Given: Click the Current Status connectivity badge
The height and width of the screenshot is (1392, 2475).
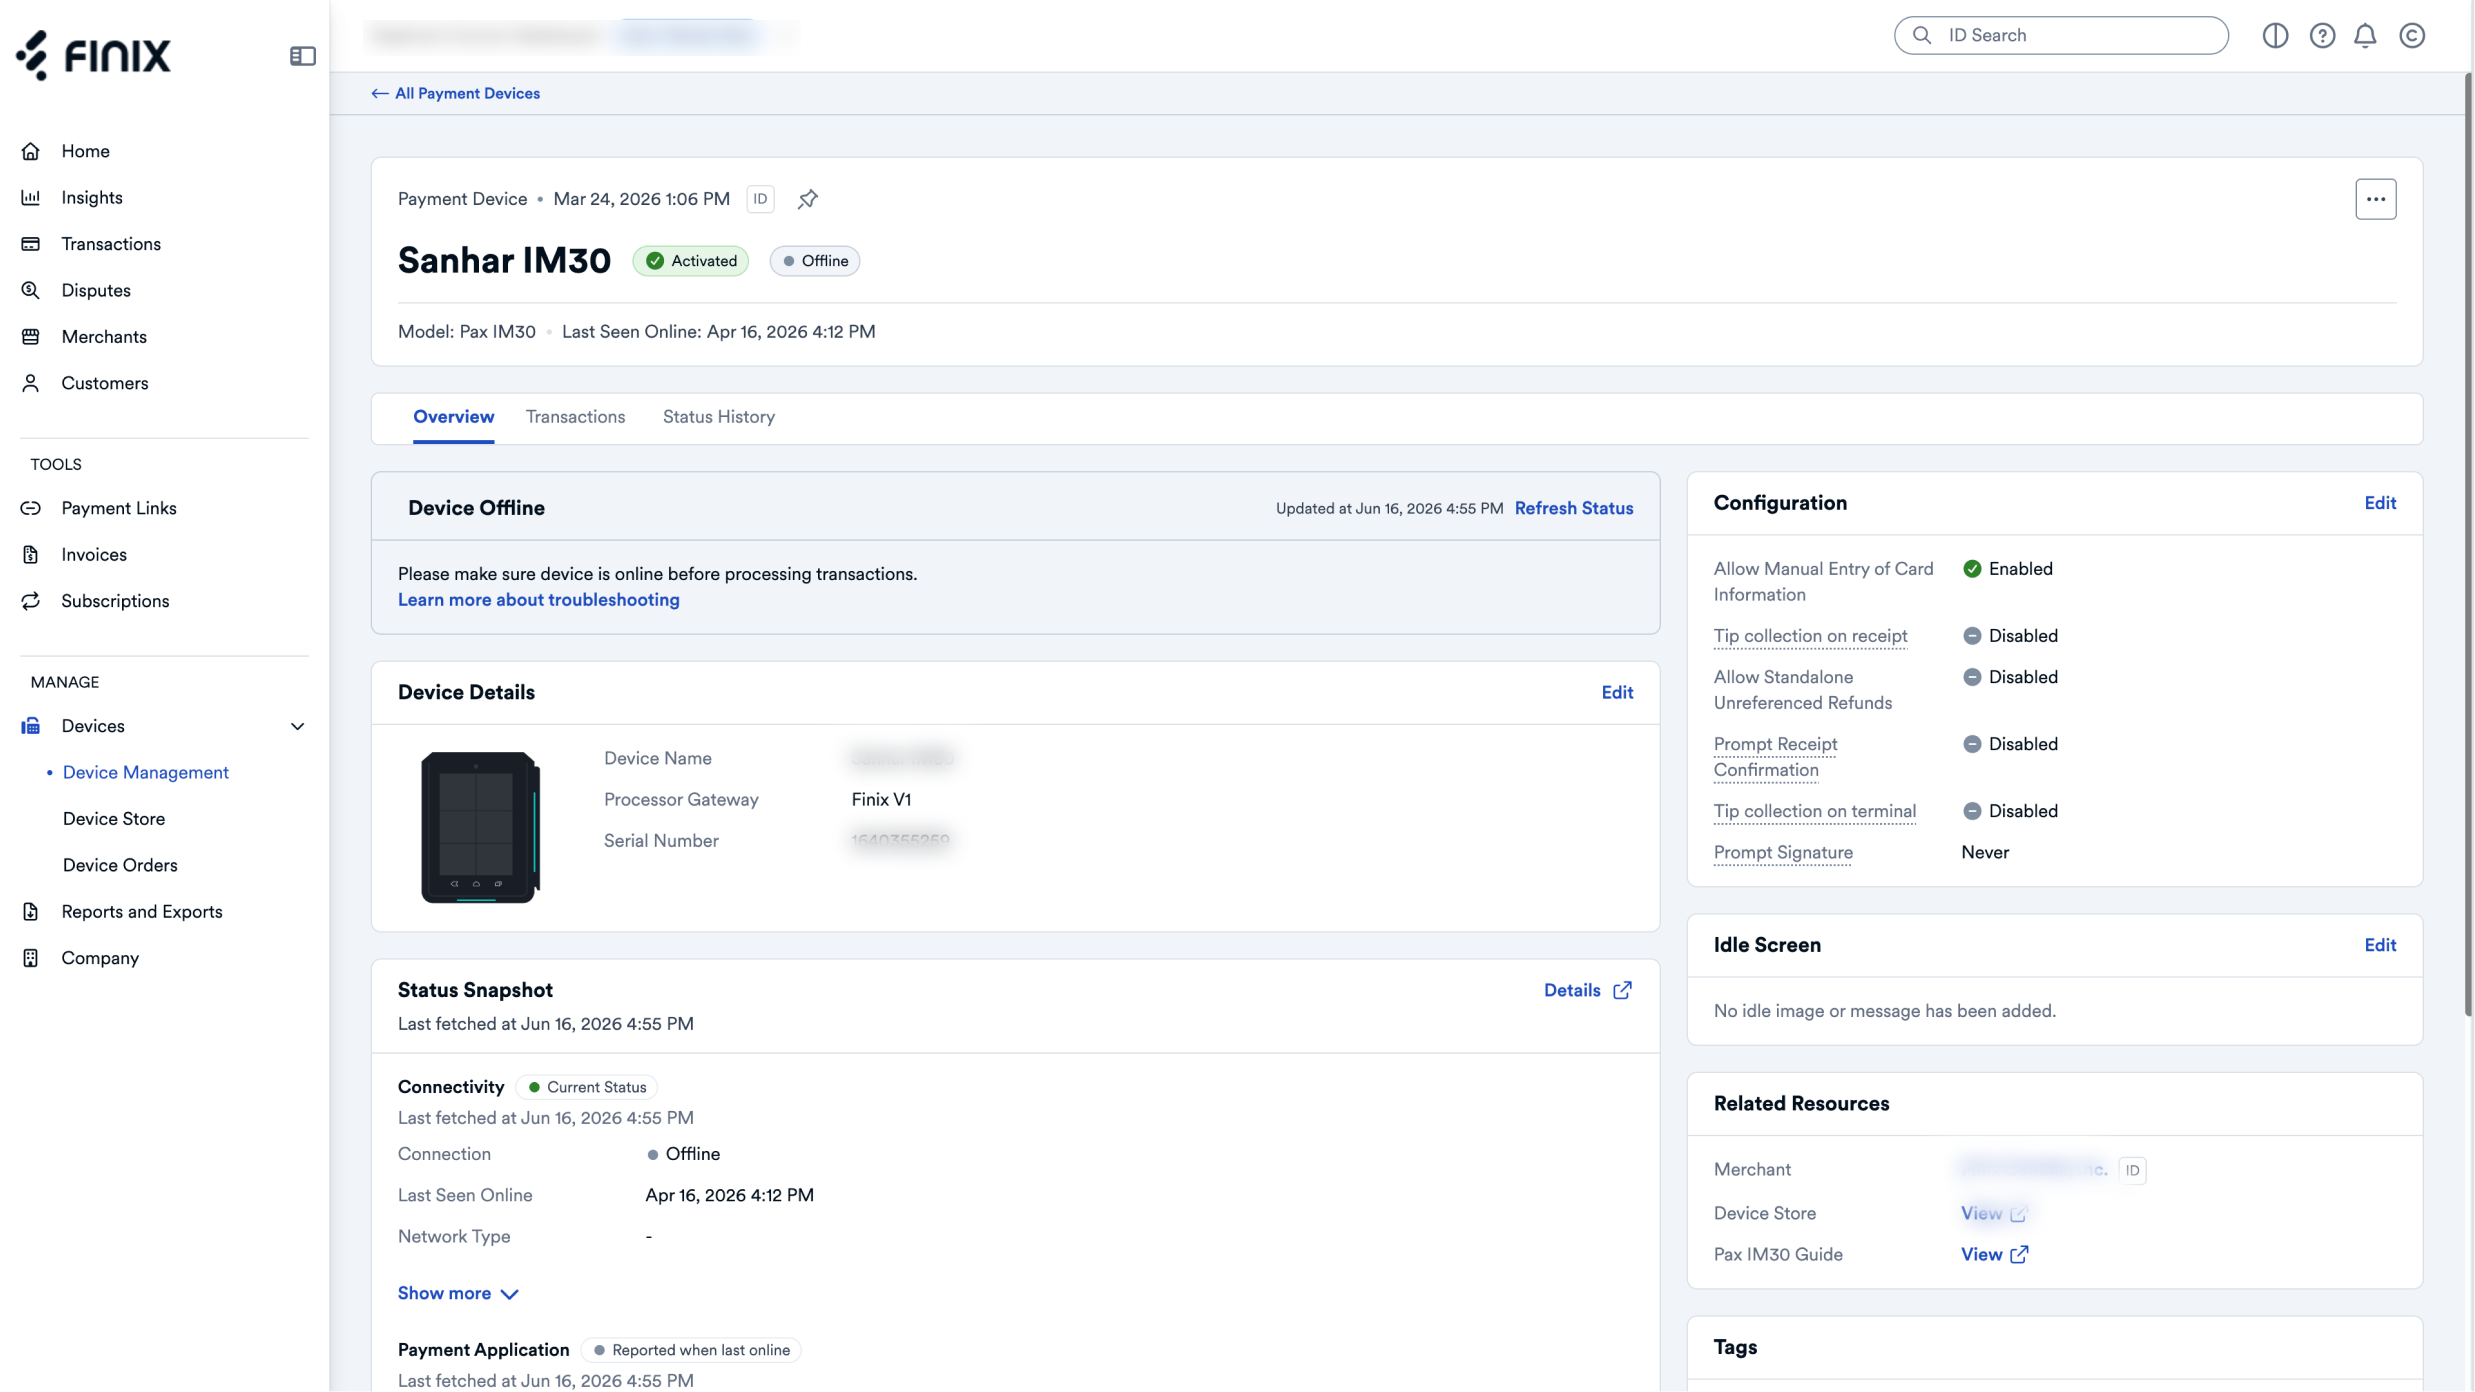Looking at the screenshot, I should point(587,1087).
